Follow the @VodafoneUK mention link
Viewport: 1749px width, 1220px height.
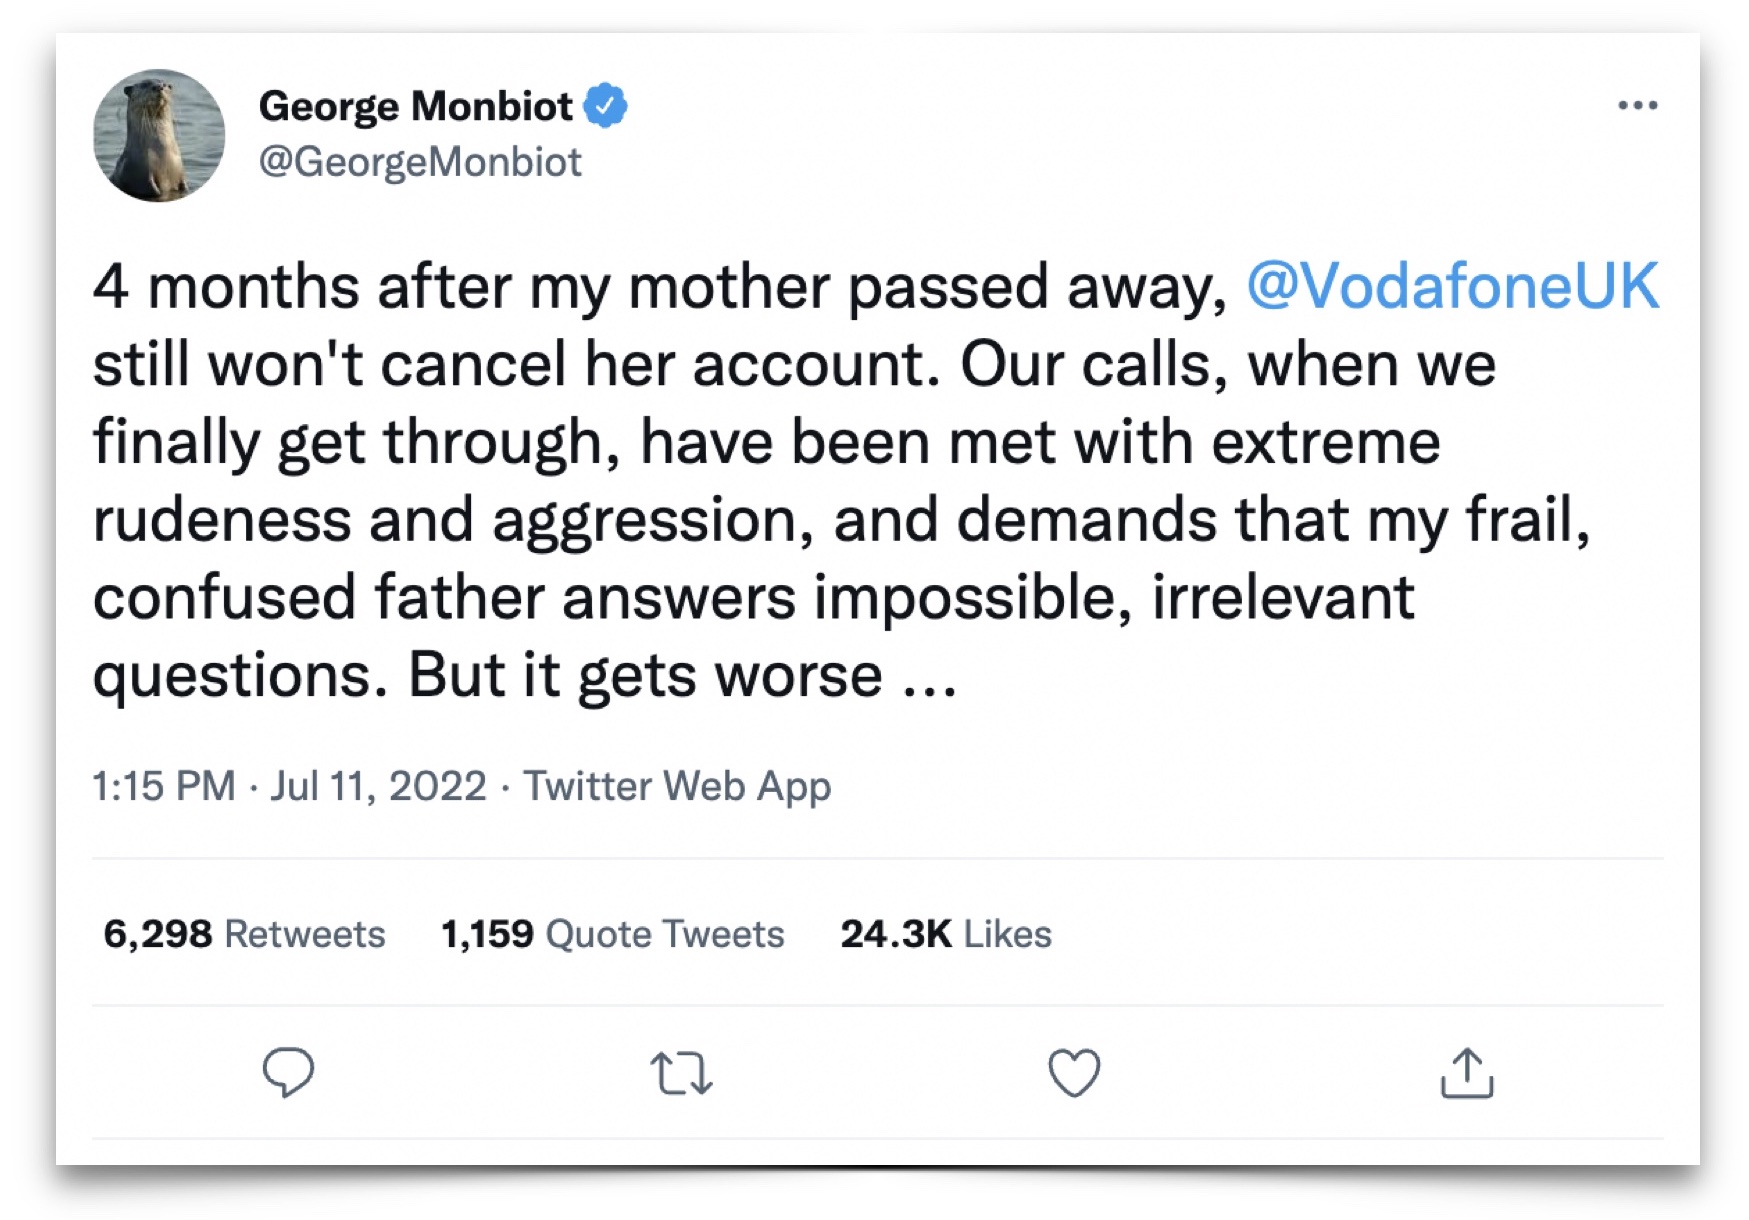pos(1452,286)
